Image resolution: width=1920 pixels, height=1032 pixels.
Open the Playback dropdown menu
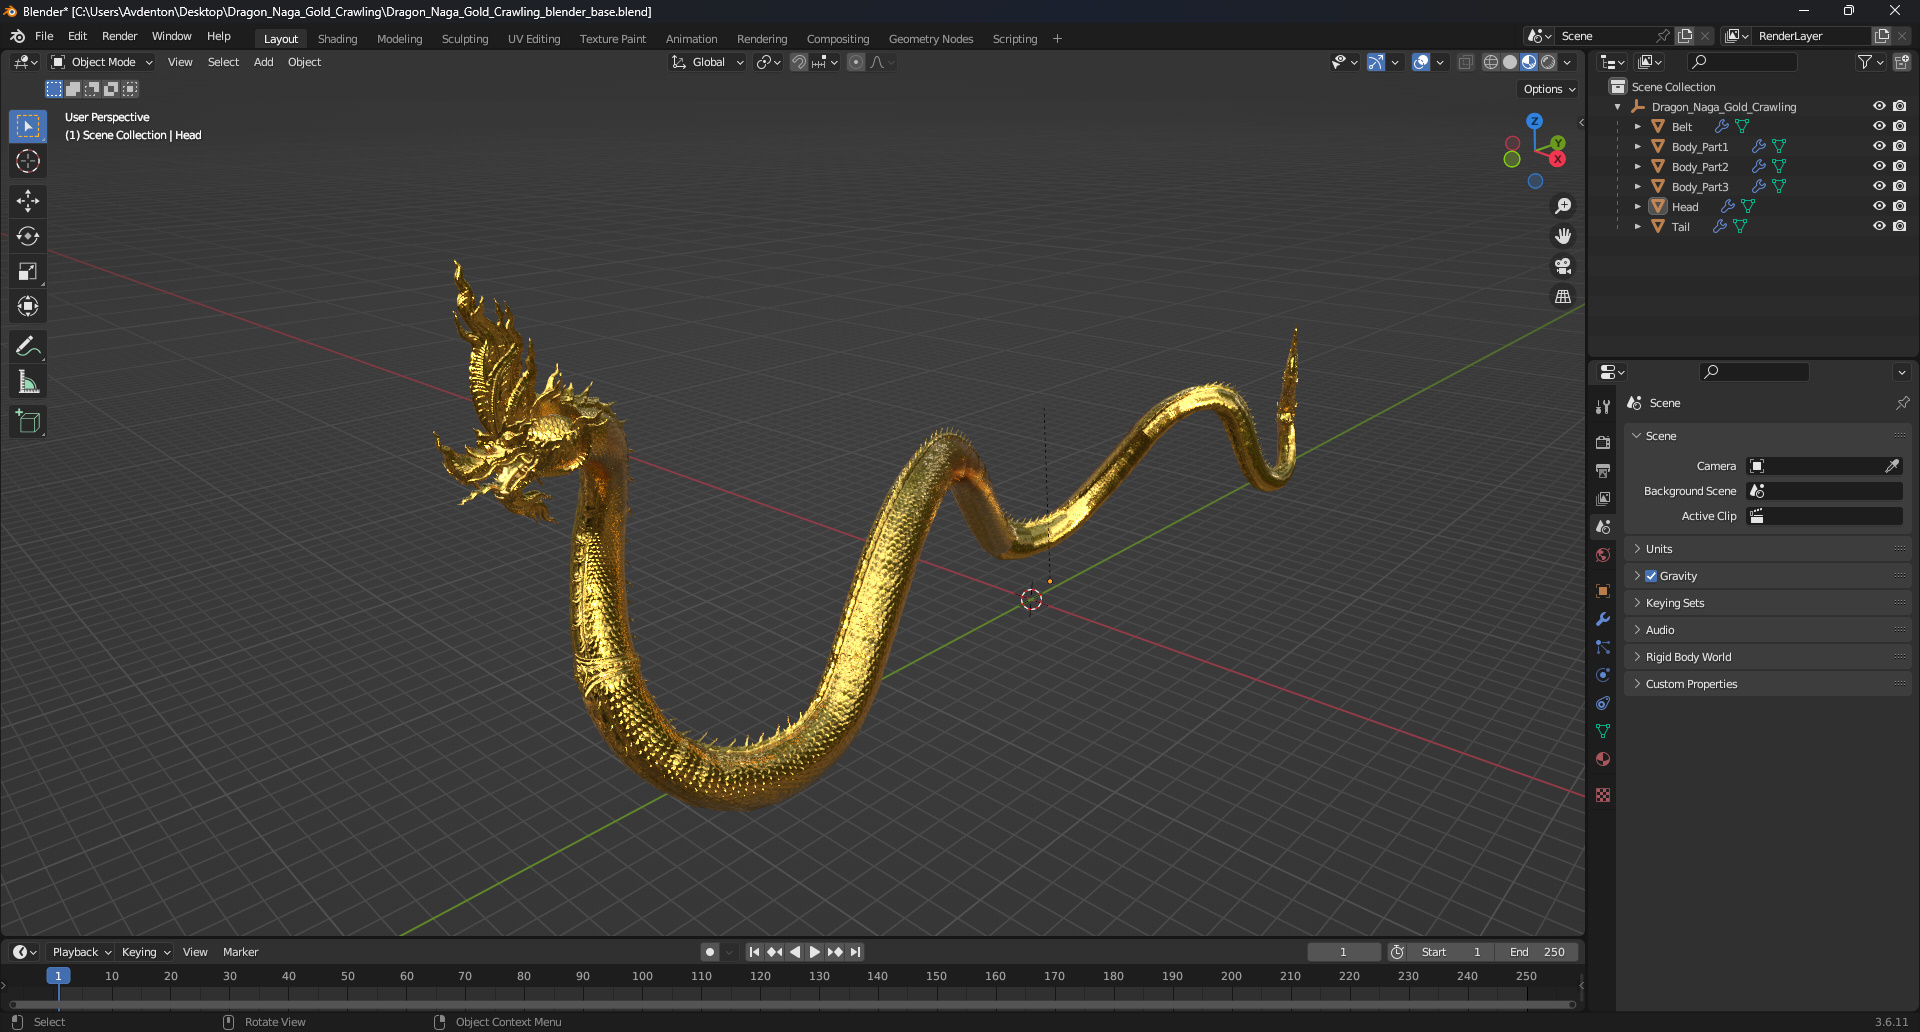click(x=81, y=952)
